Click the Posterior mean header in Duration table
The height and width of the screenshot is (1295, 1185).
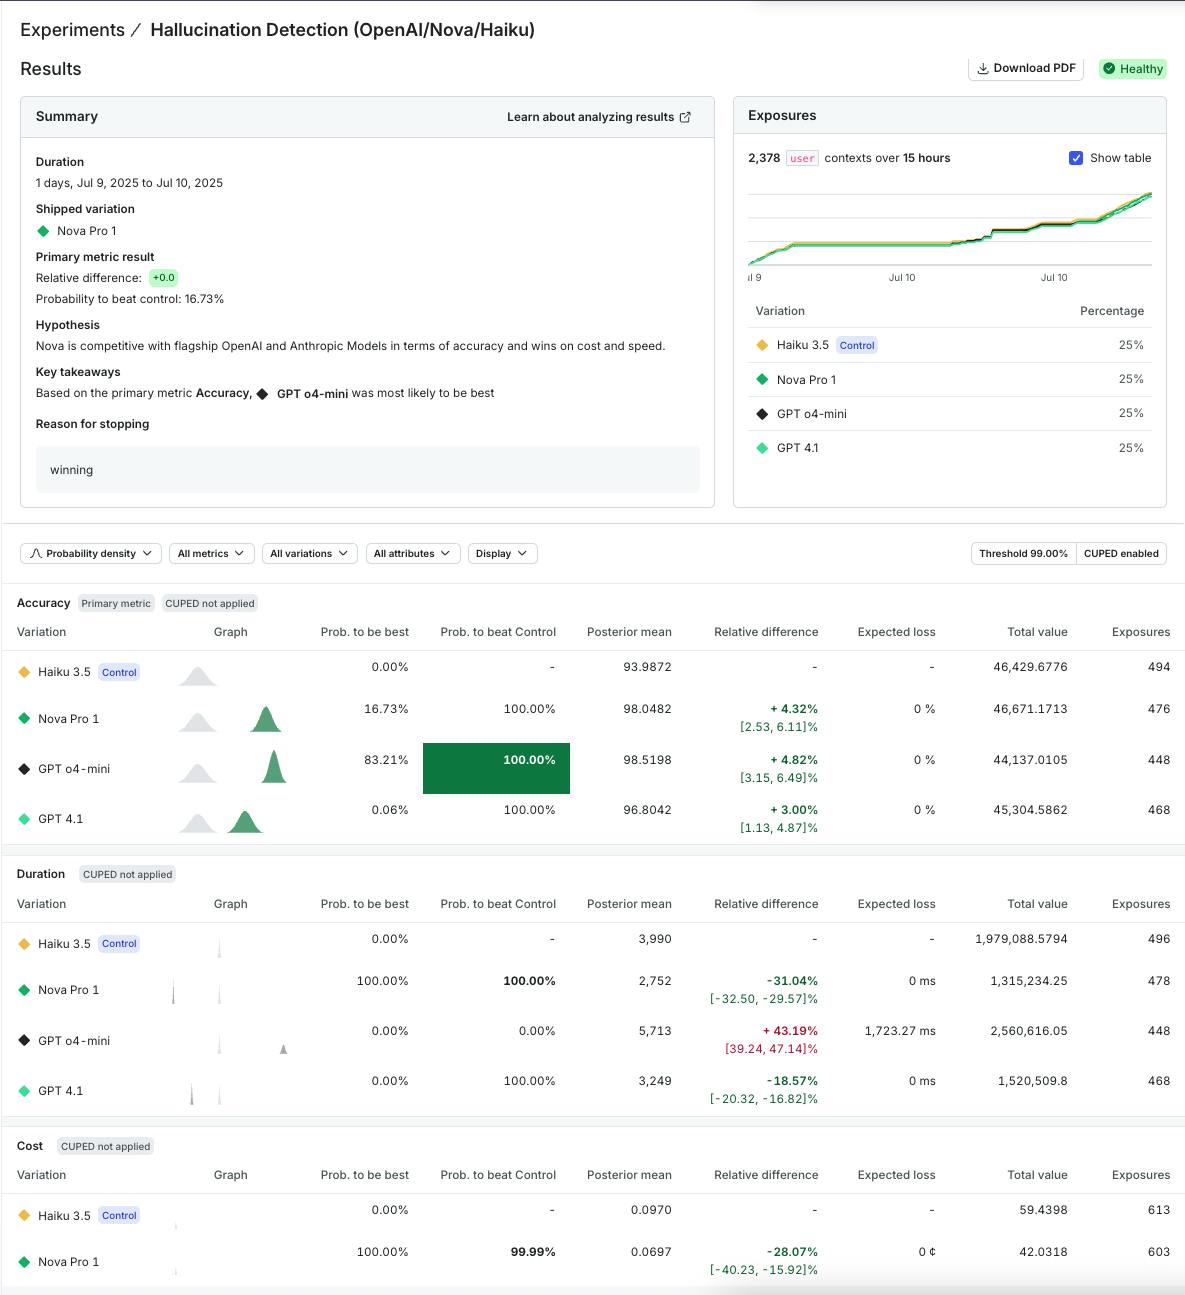pos(629,904)
